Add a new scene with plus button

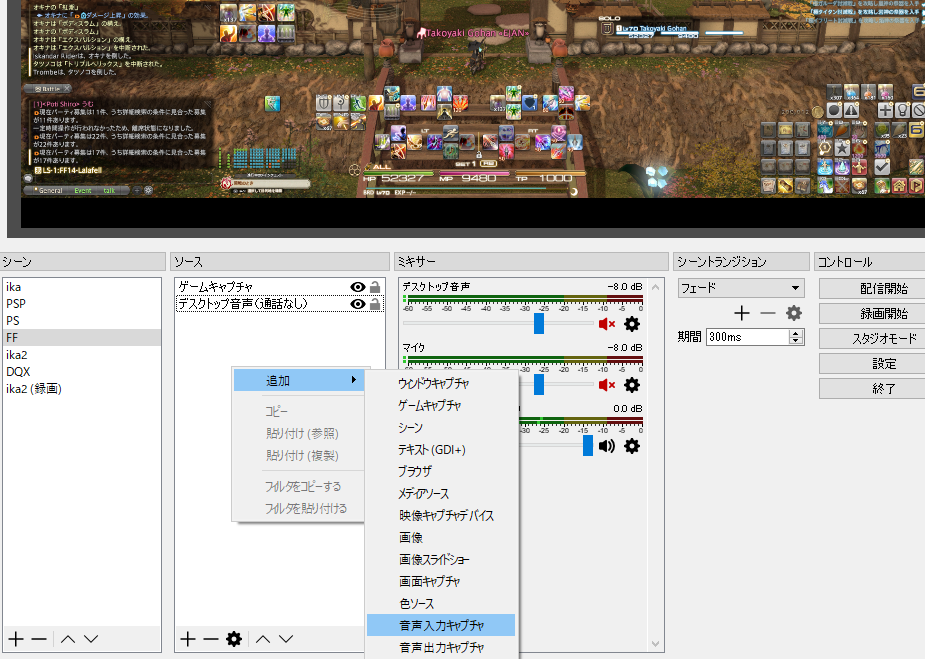(16, 639)
